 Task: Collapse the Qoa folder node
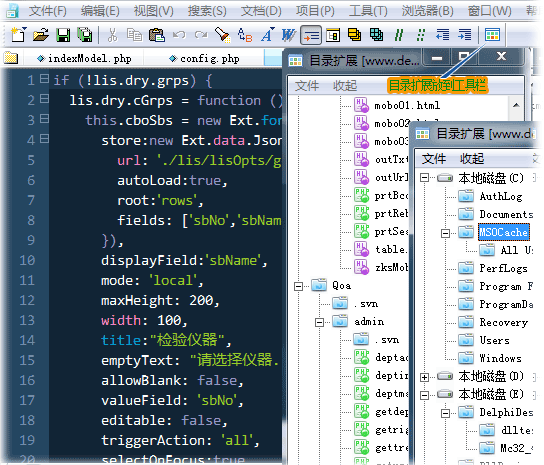298,286
